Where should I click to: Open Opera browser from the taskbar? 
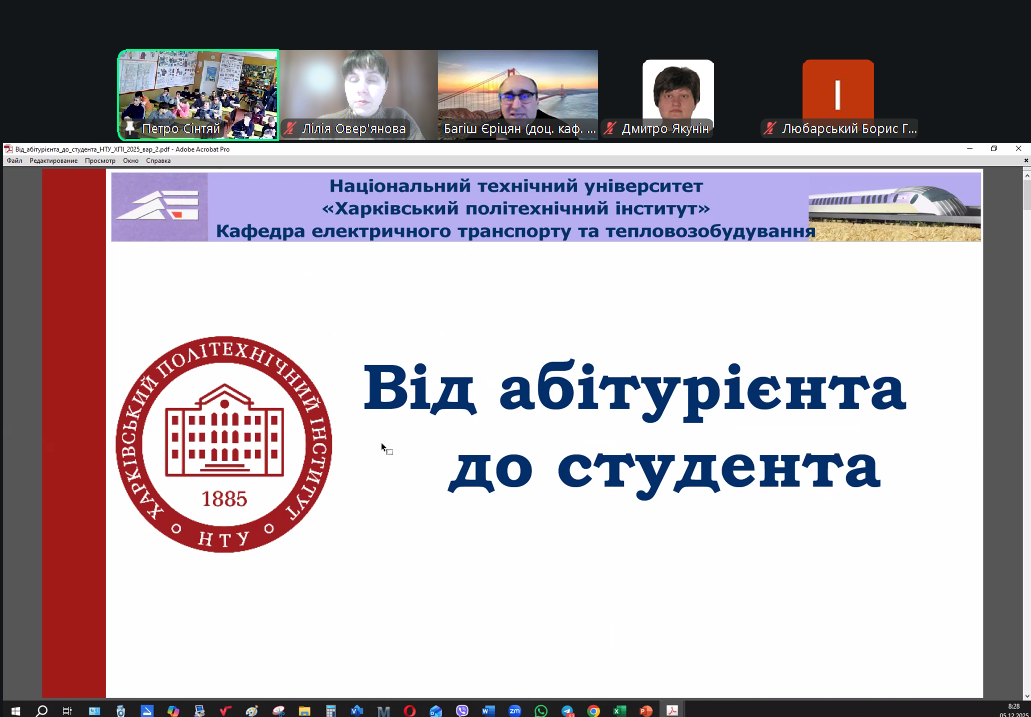(410, 710)
